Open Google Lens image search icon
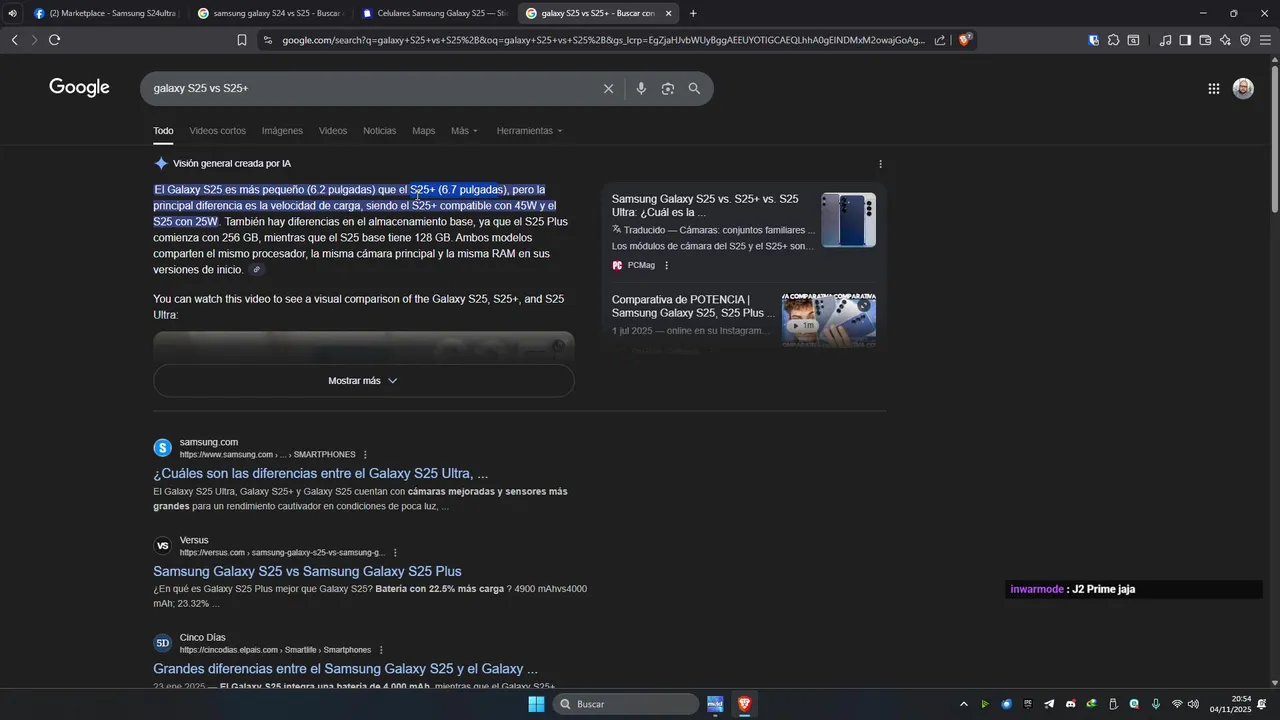This screenshot has width=1280, height=720. pyautogui.click(x=668, y=89)
